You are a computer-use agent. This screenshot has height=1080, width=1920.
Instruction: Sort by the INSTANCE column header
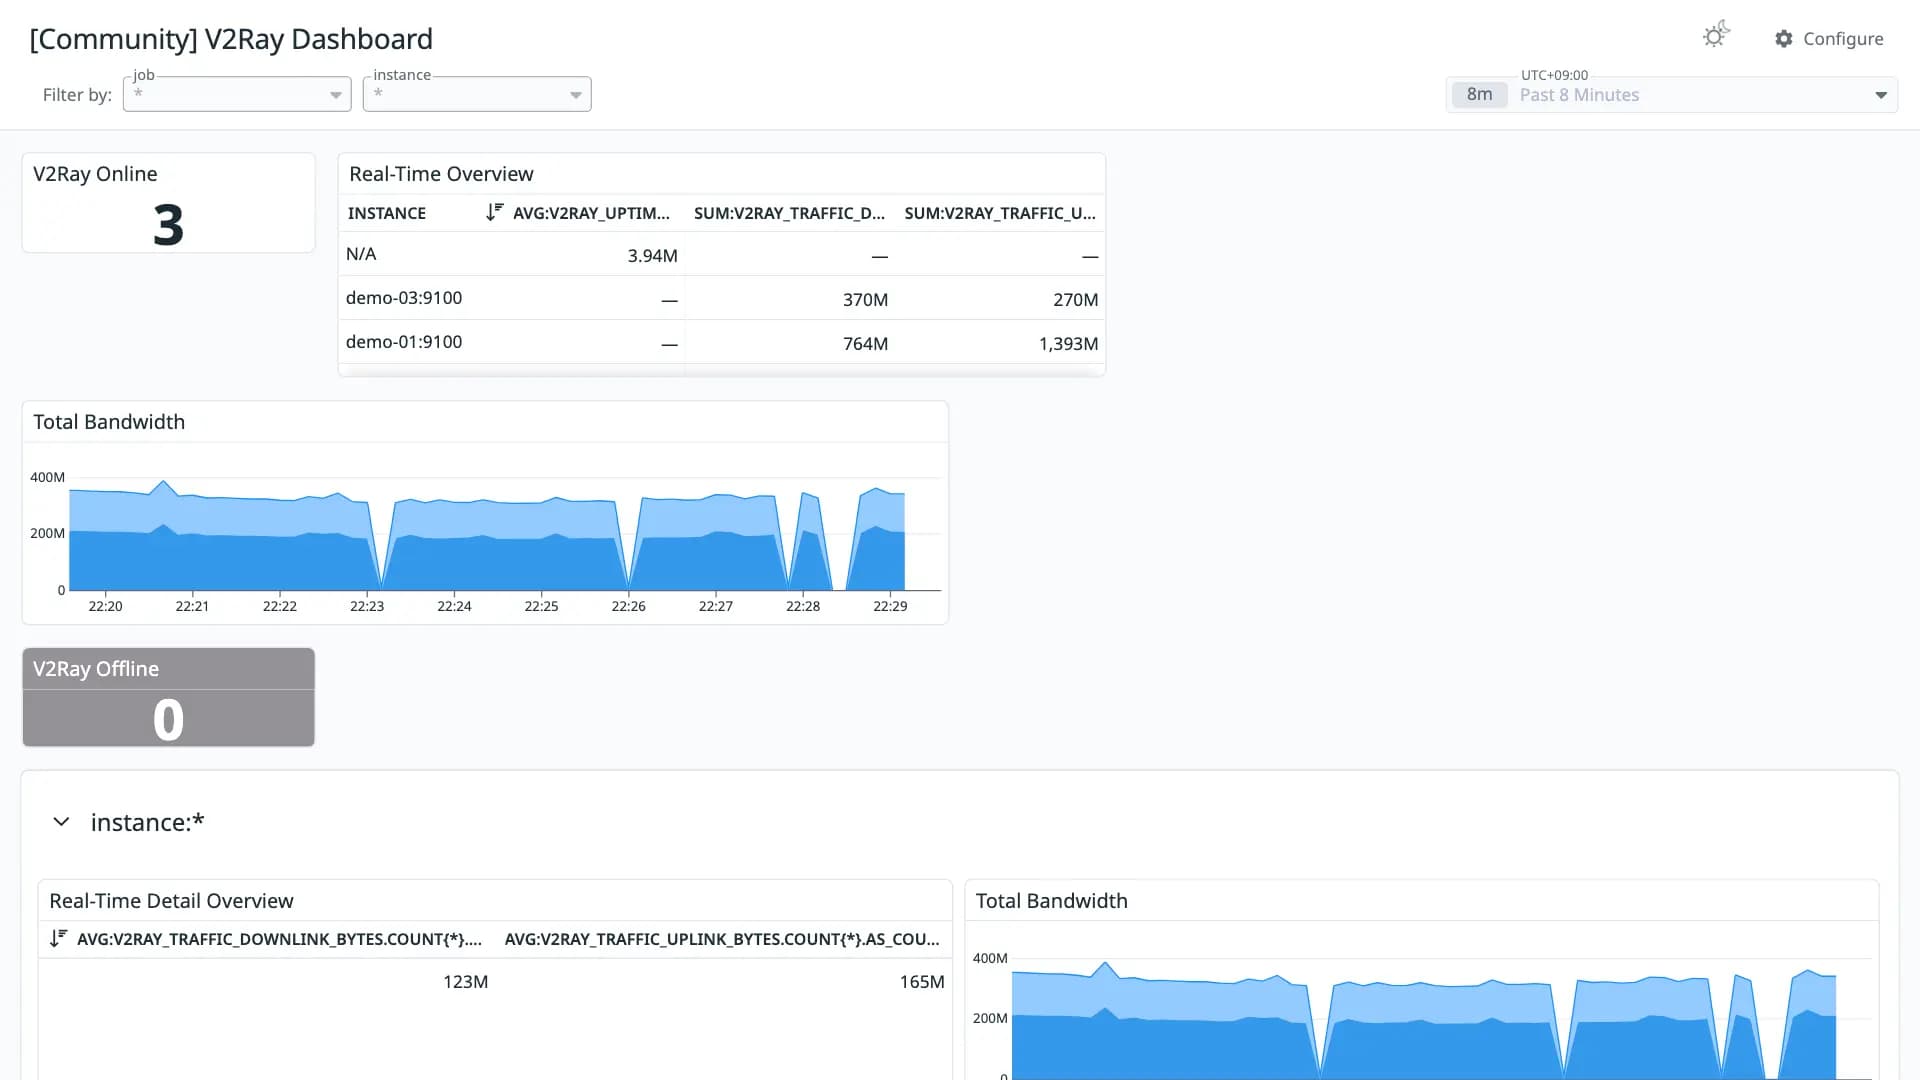(x=387, y=213)
